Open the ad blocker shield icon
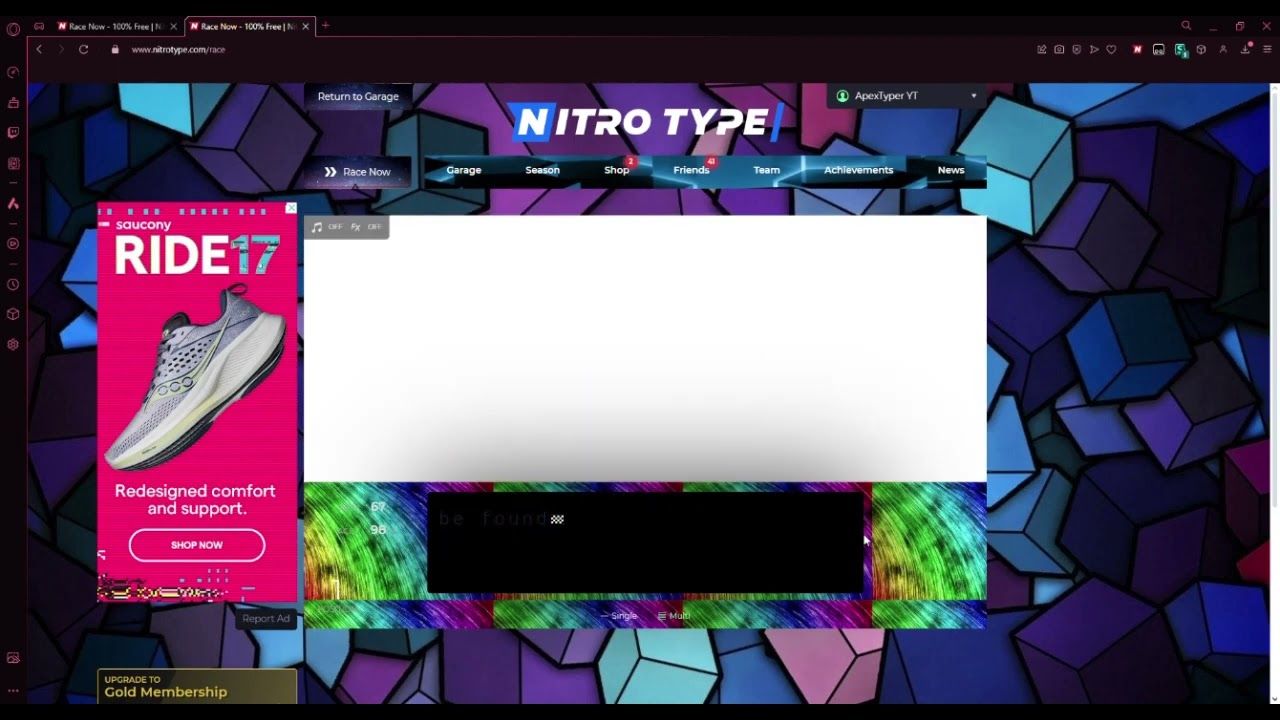 pyautogui.click(x=1077, y=49)
